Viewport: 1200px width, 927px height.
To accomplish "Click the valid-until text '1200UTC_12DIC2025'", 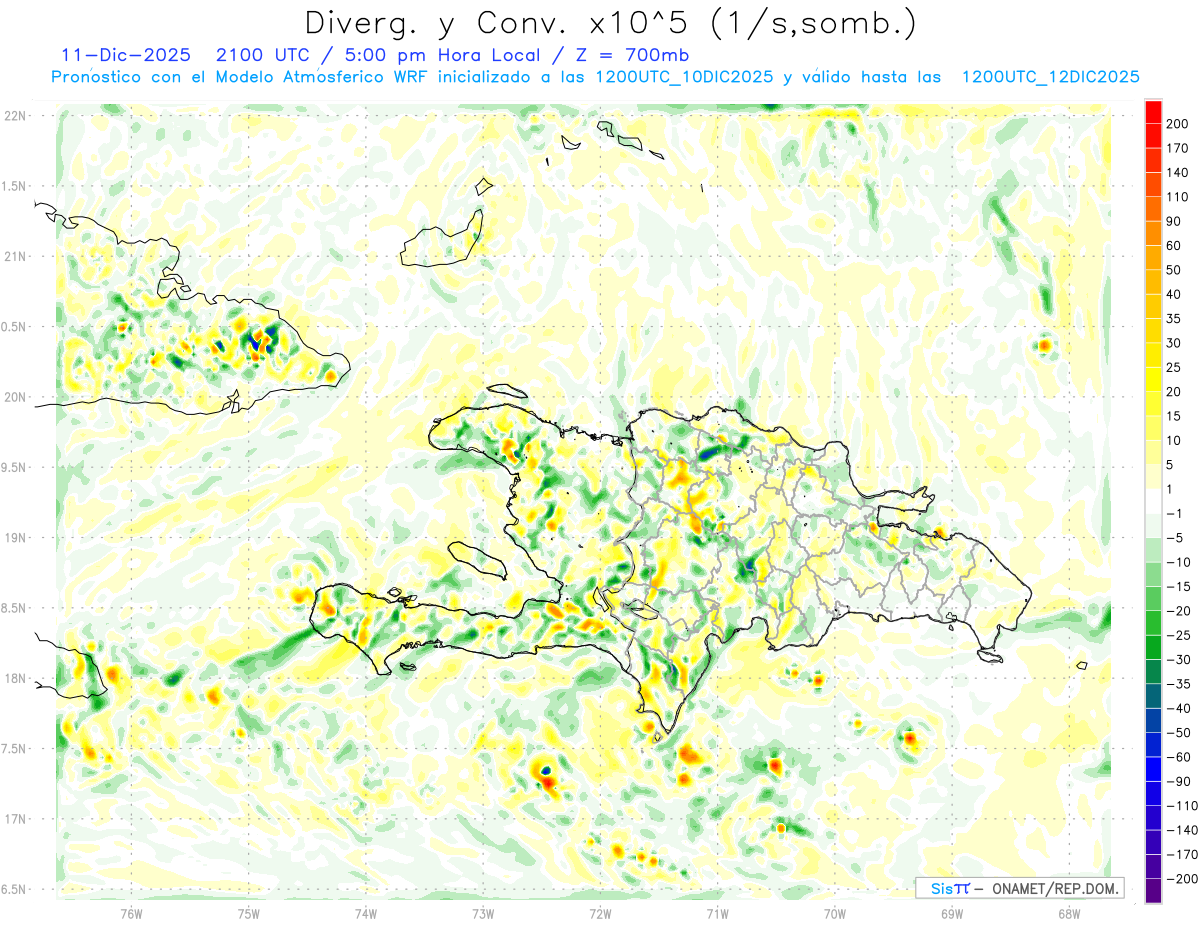I will (x=1051, y=77).
